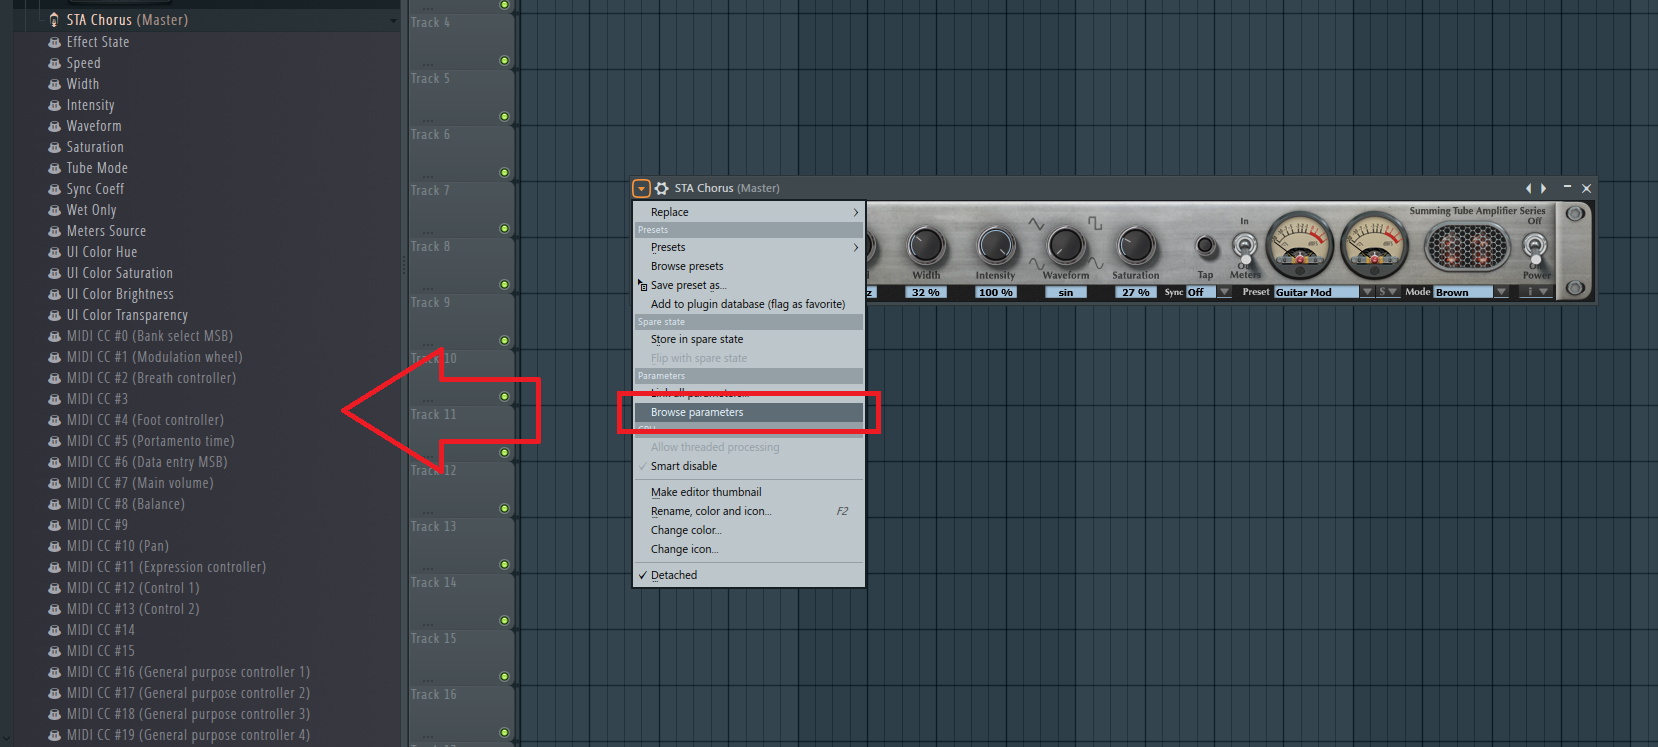
Task: Go to the next preset arrow in the plugin title bar
Action: coord(1544,188)
